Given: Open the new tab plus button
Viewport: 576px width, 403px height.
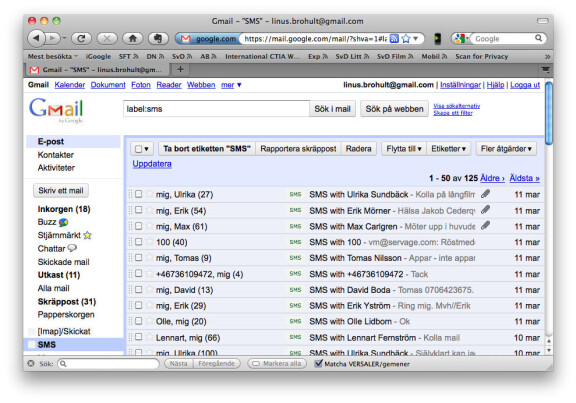Looking at the screenshot, I should click(180, 69).
